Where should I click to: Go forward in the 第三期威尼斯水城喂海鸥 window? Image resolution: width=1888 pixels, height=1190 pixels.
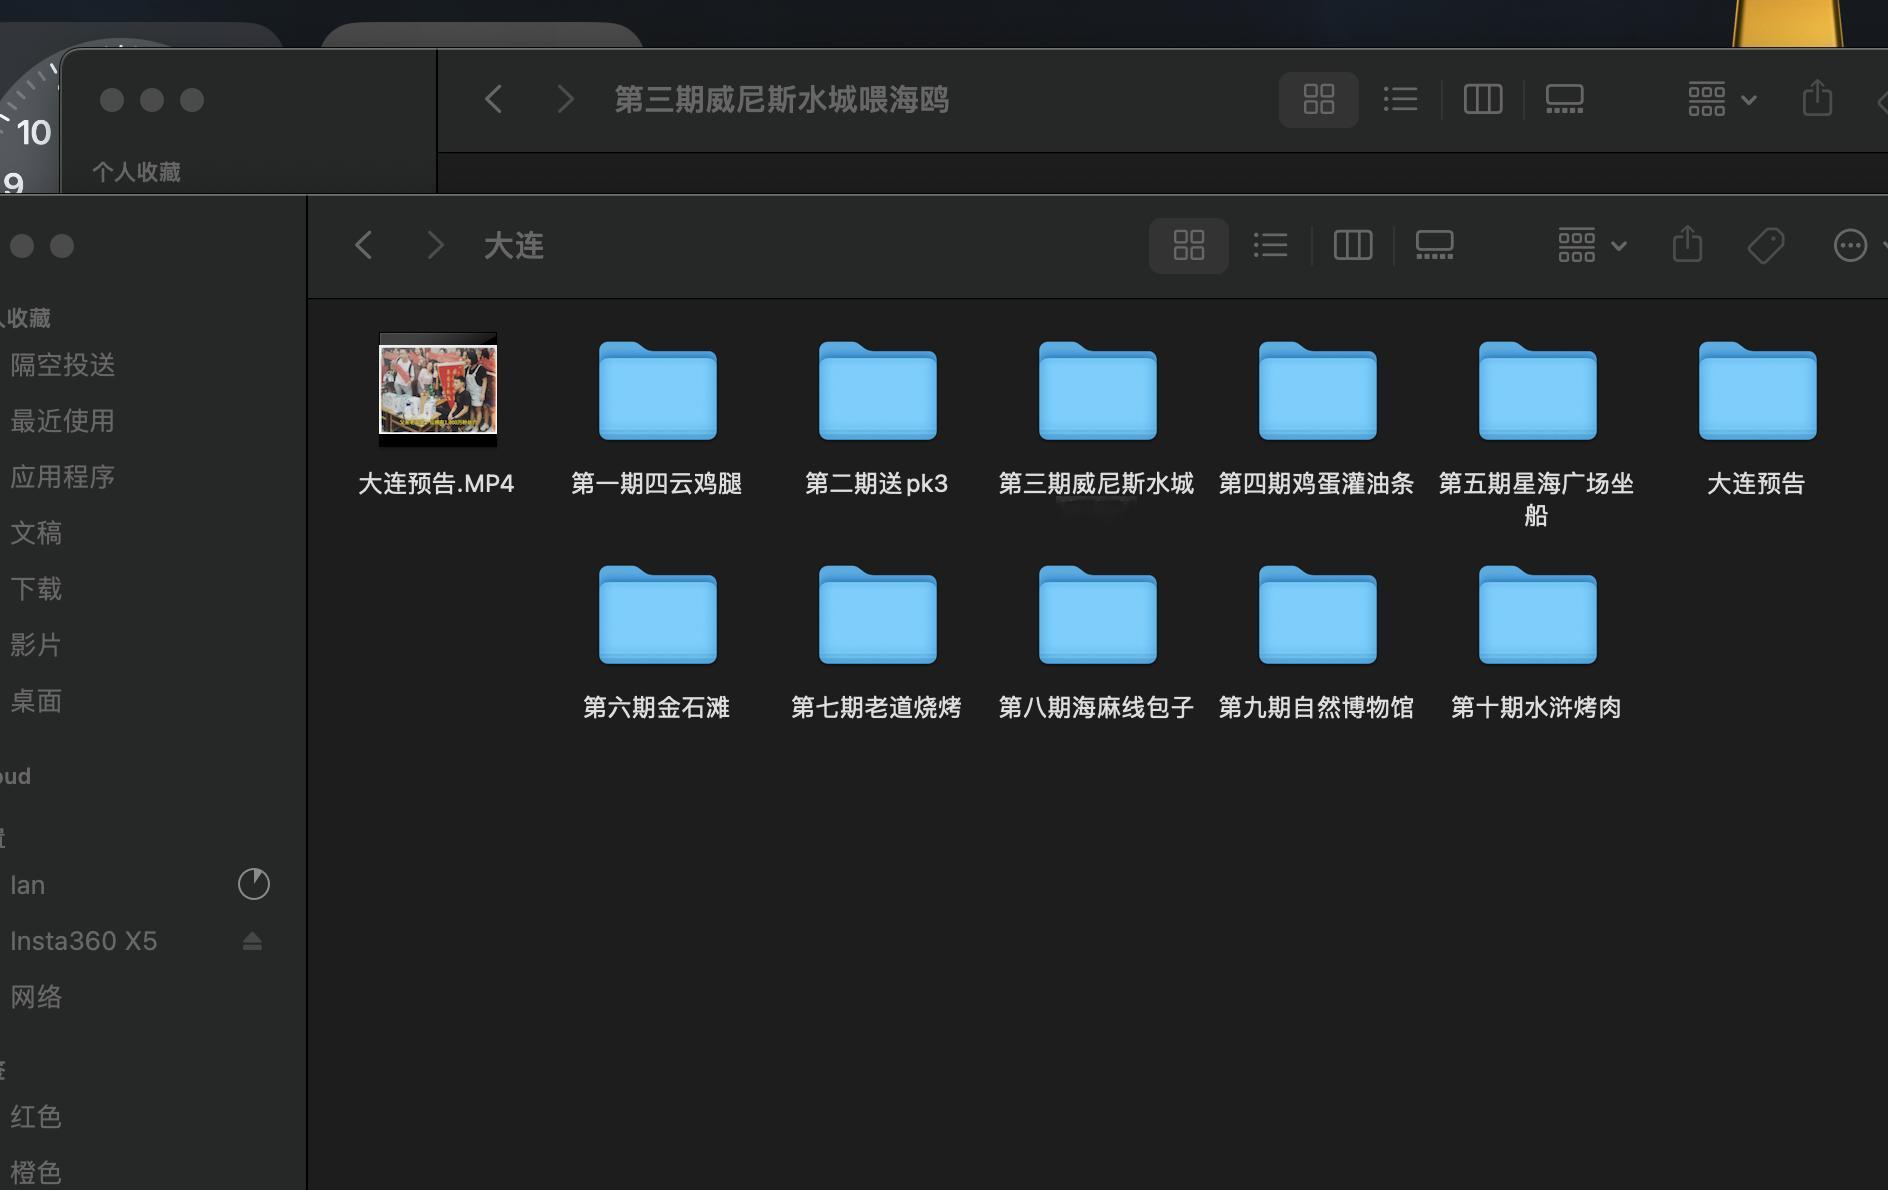(565, 99)
